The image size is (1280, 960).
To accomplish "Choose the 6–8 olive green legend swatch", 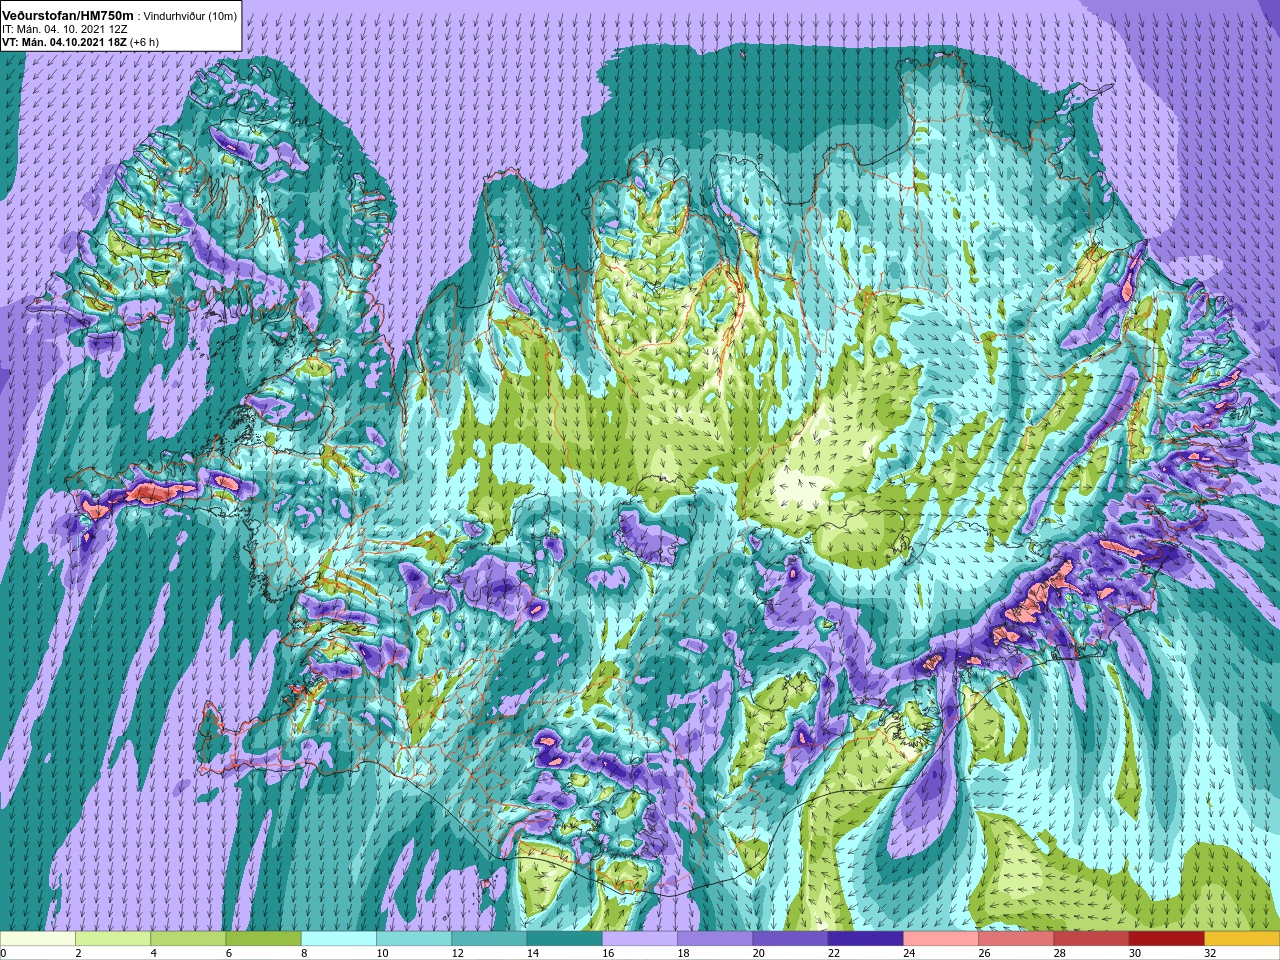I will click(263, 939).
